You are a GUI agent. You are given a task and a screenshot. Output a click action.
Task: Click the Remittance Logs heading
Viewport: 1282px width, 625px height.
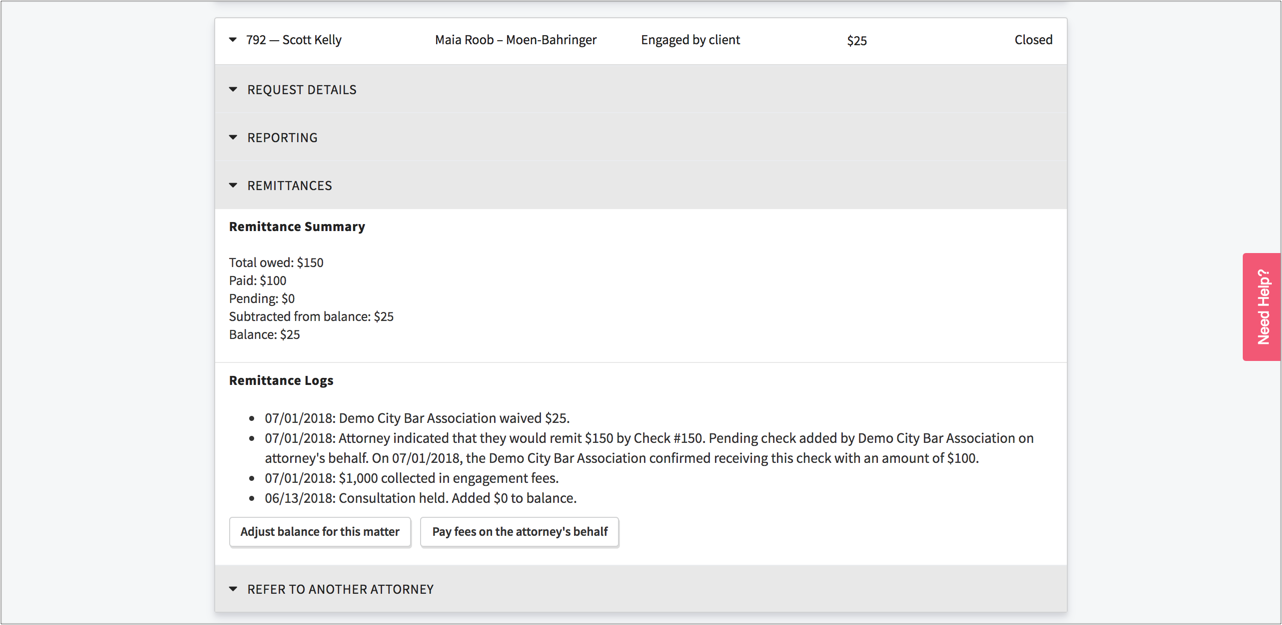click(281, 381)
